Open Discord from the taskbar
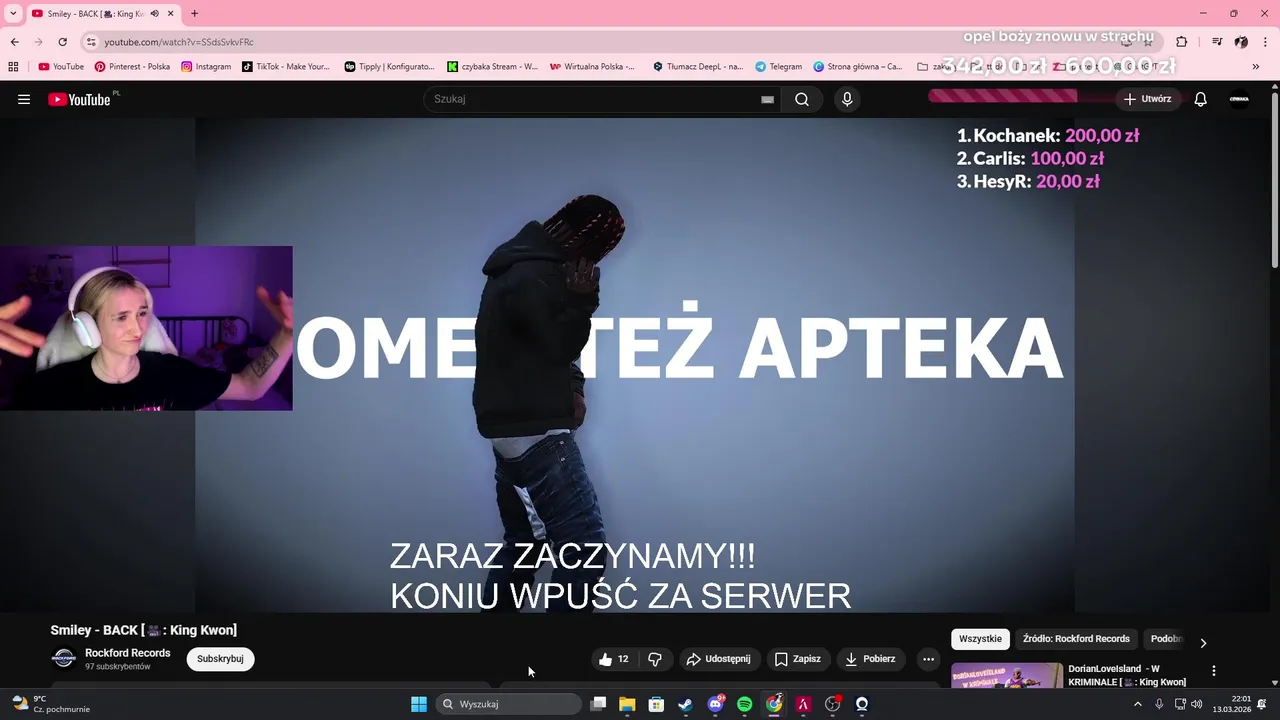1280x720 pixels. point(715,704)
